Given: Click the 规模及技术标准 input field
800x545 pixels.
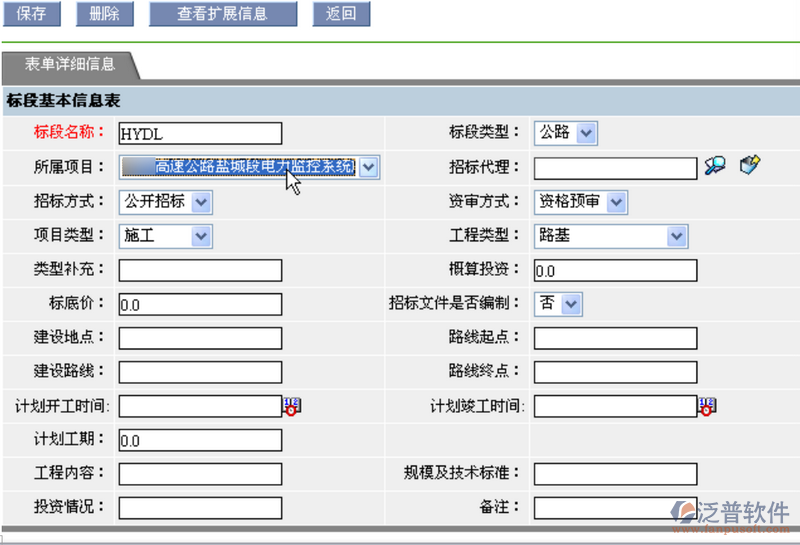Looking at the screenshot, I should (615, 474).
